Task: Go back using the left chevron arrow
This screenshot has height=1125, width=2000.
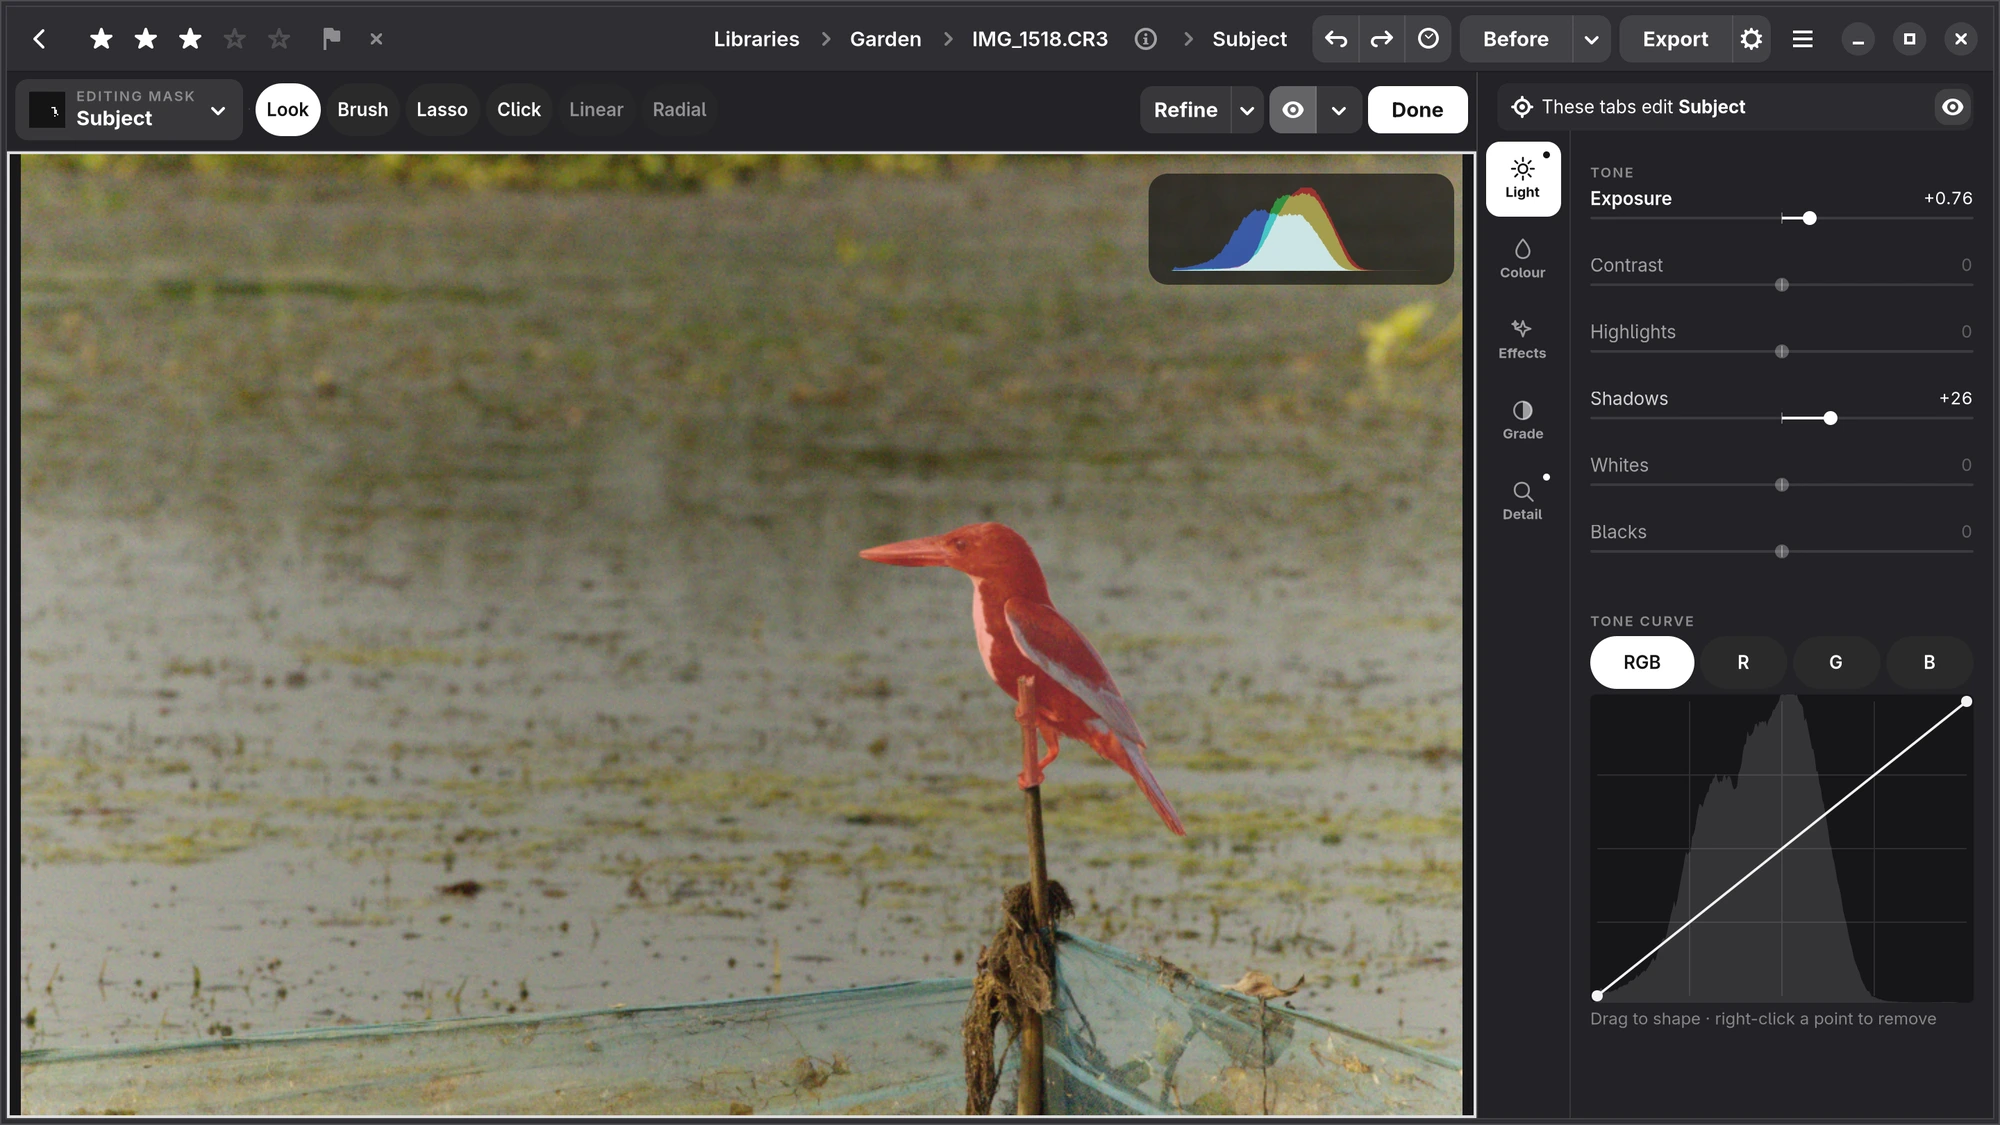Action: click(39, 39)
